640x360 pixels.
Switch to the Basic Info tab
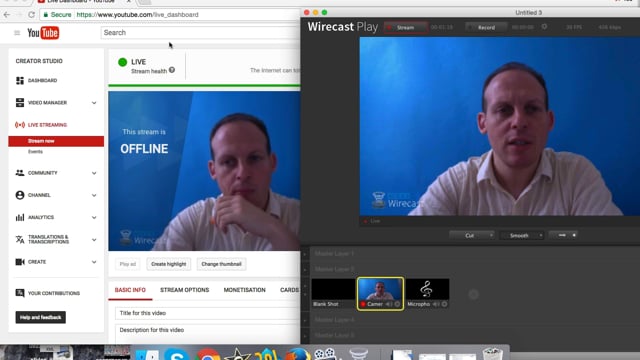click(130, 290)
